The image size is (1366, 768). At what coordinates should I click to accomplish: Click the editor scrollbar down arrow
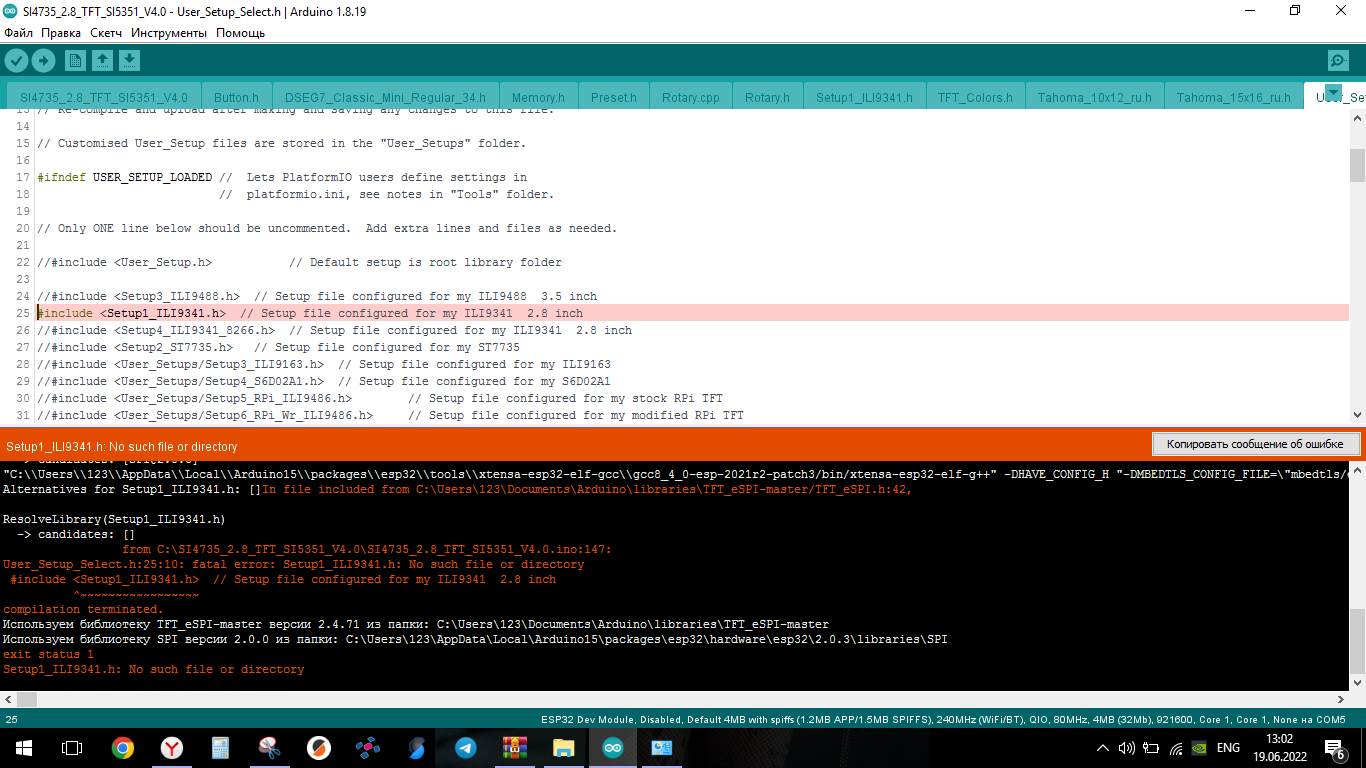pos(1357,416)
